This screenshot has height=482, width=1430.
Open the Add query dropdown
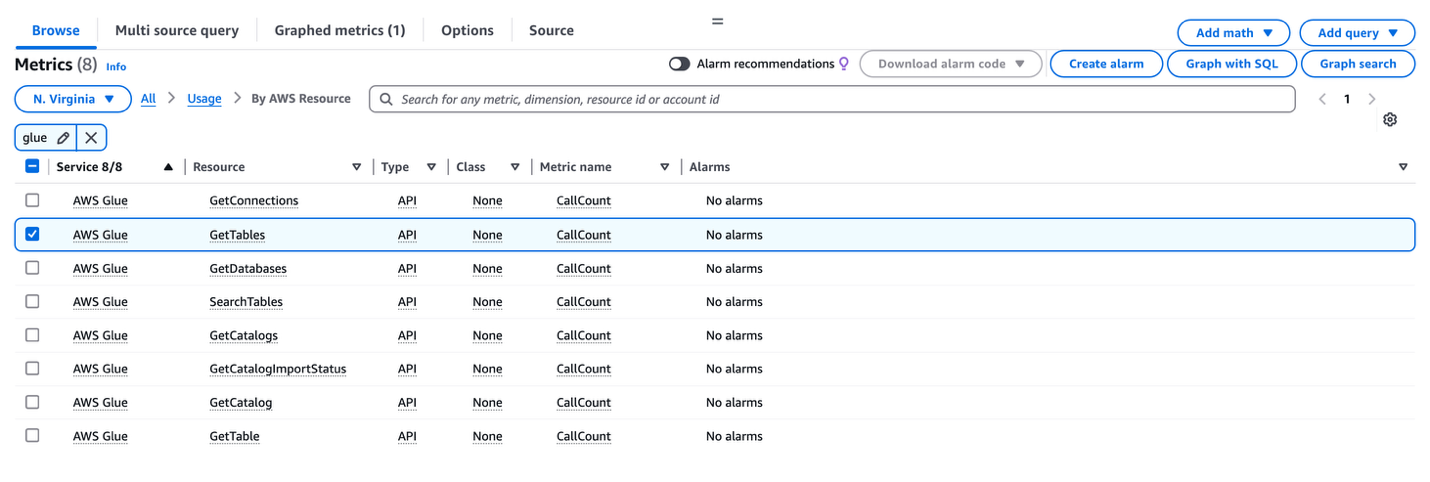(x=1357, y=33)
